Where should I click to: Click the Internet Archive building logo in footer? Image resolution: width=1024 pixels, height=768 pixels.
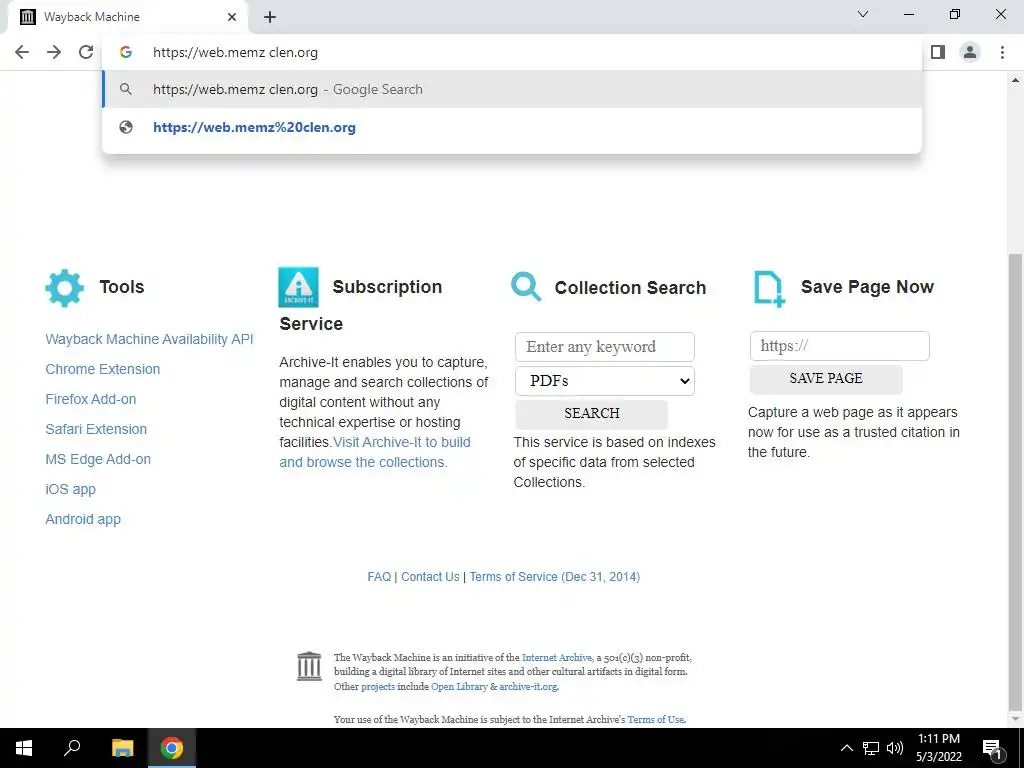(x=309, y=666)
